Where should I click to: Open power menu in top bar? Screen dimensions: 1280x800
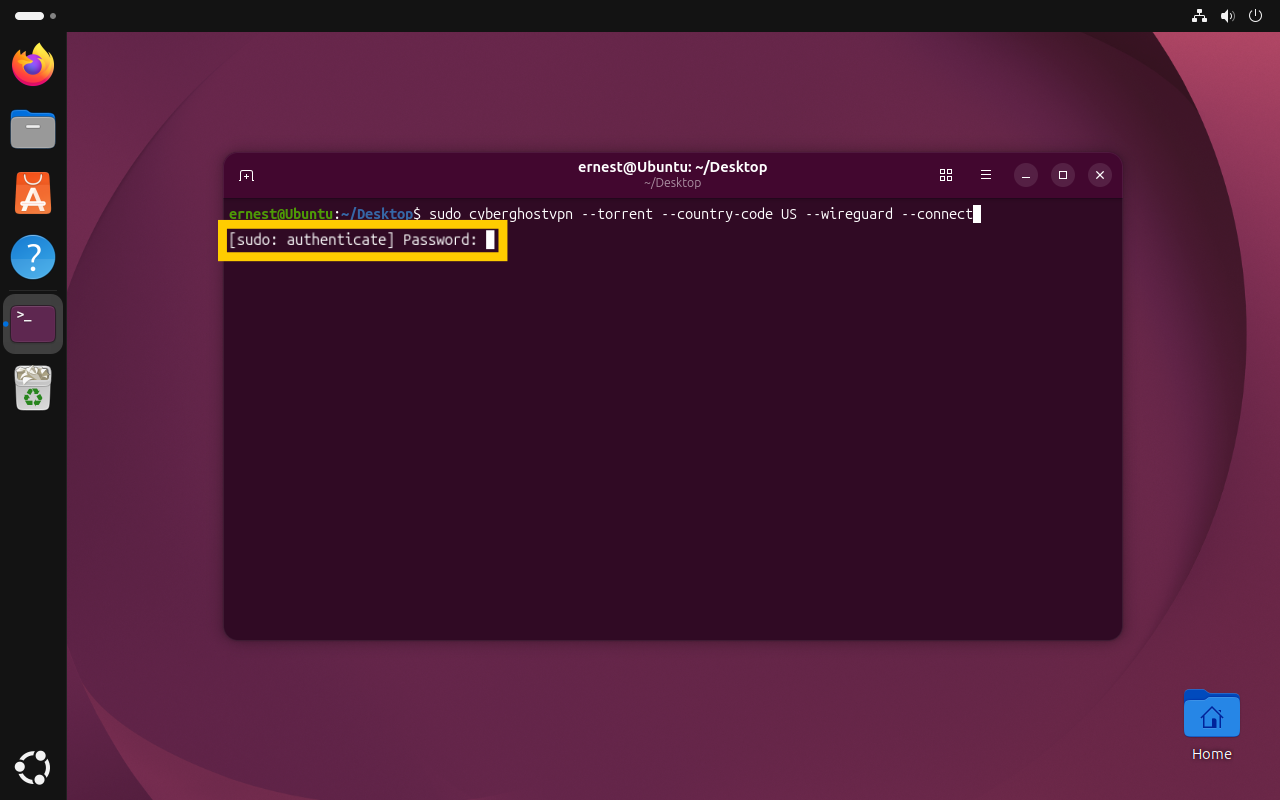[1256, 16]
